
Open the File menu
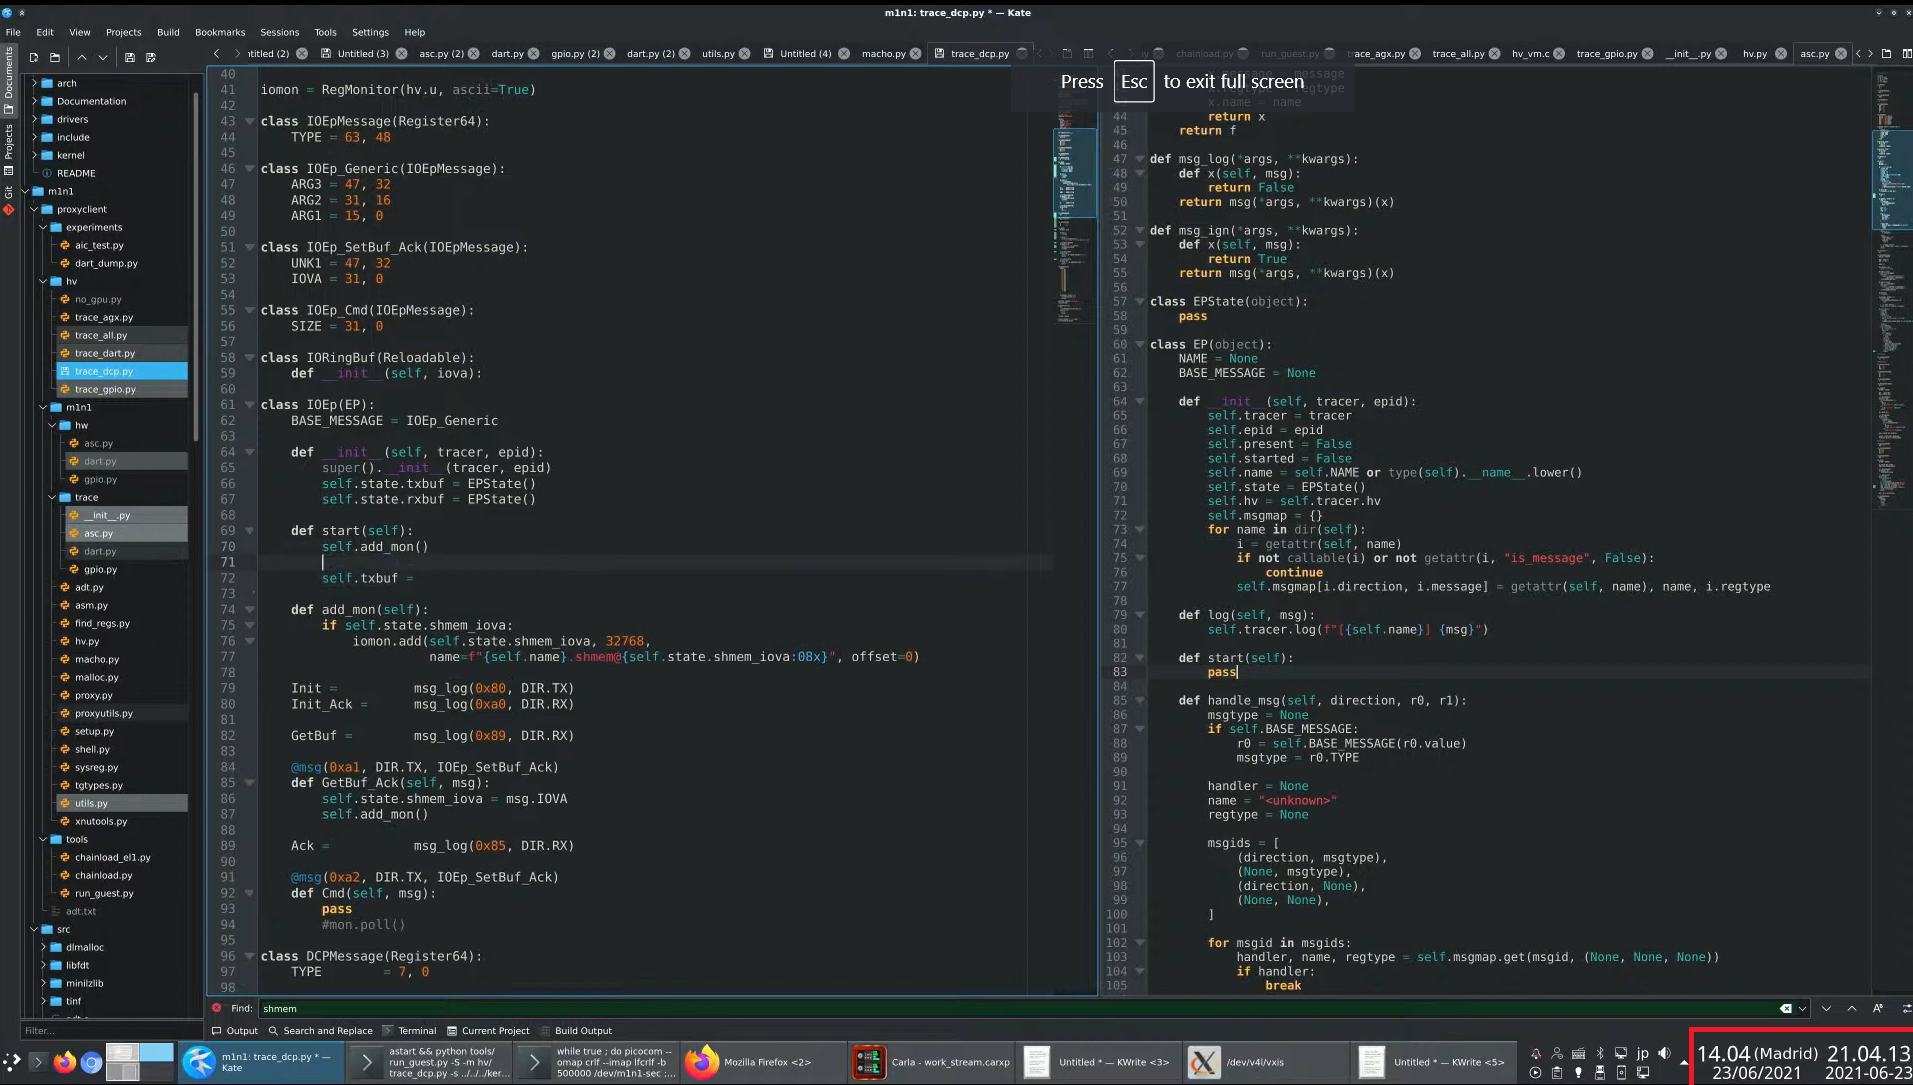tap(13, 32)
